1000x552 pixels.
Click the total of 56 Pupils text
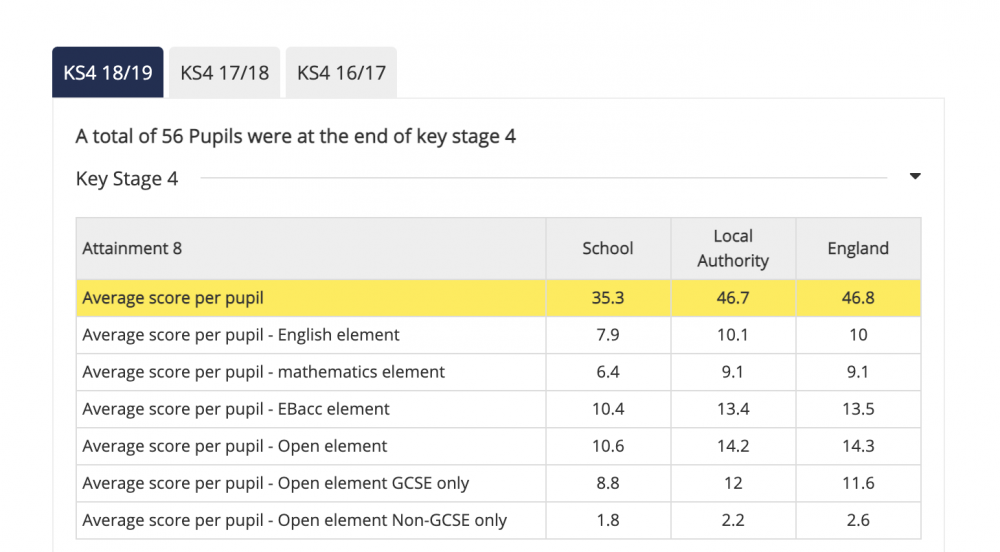[295, 136]
